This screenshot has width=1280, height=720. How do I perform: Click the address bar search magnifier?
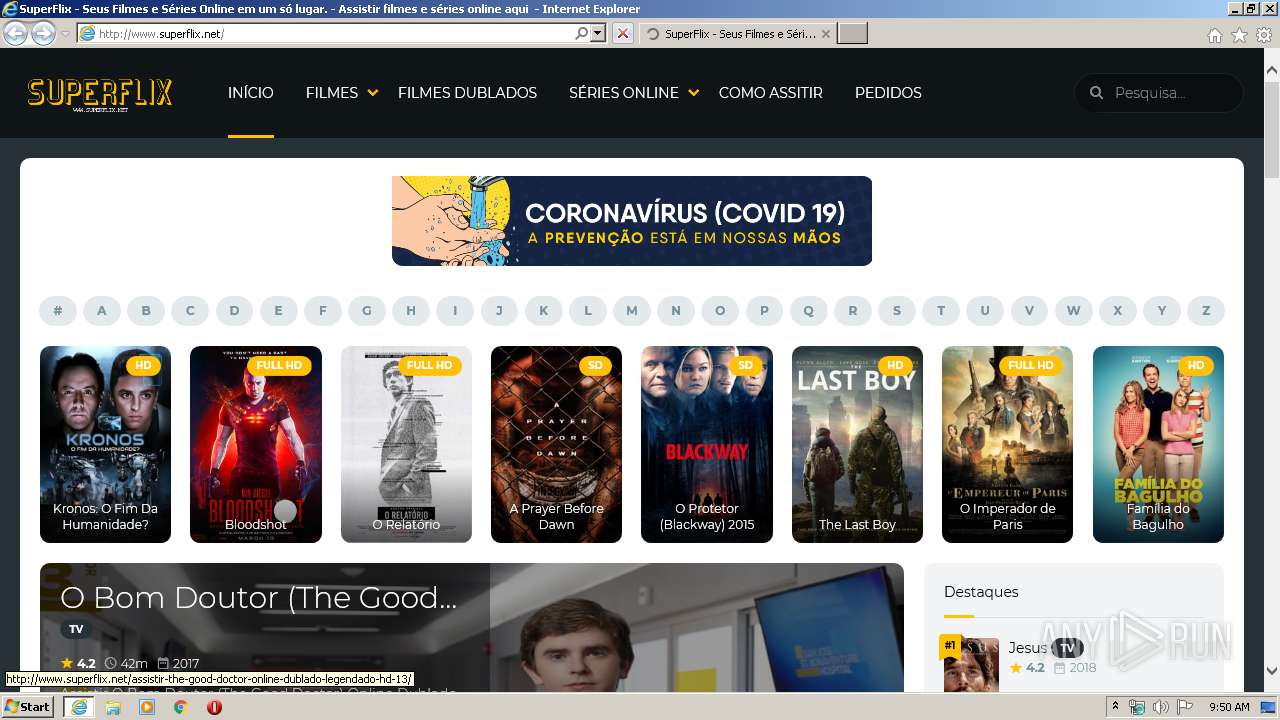581,33
